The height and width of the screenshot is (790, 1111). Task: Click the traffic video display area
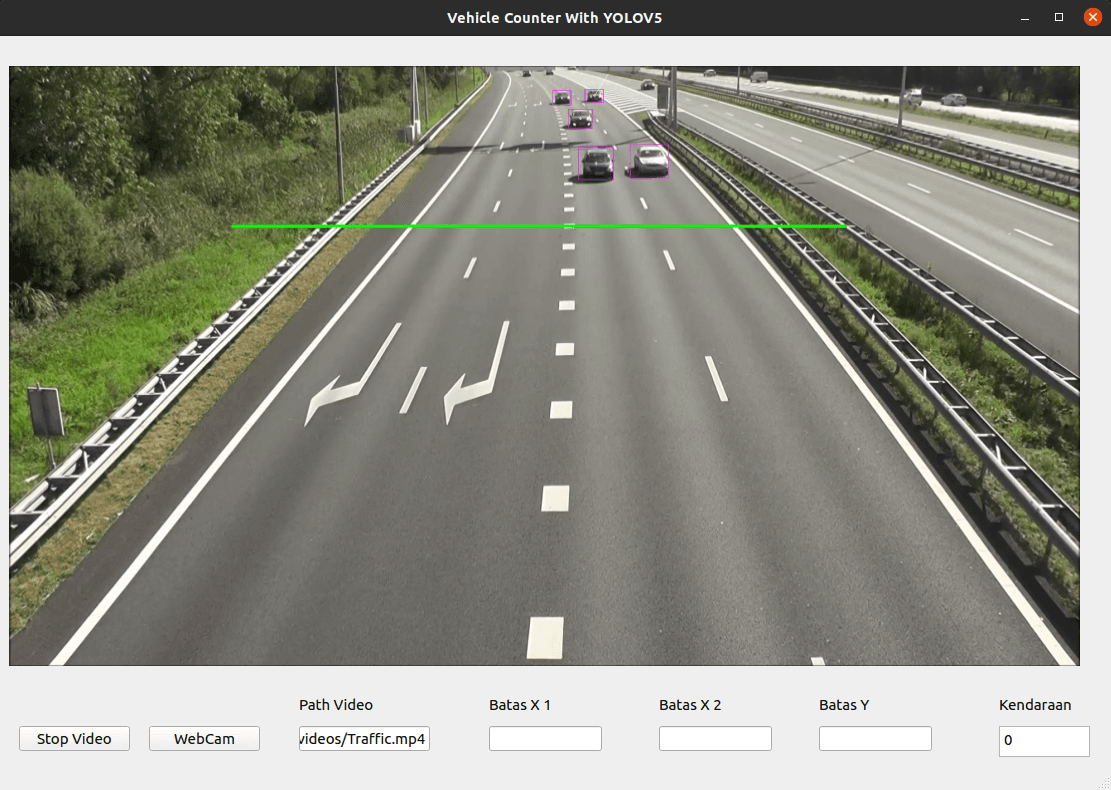pyautogui.click(x=544, y=366)
